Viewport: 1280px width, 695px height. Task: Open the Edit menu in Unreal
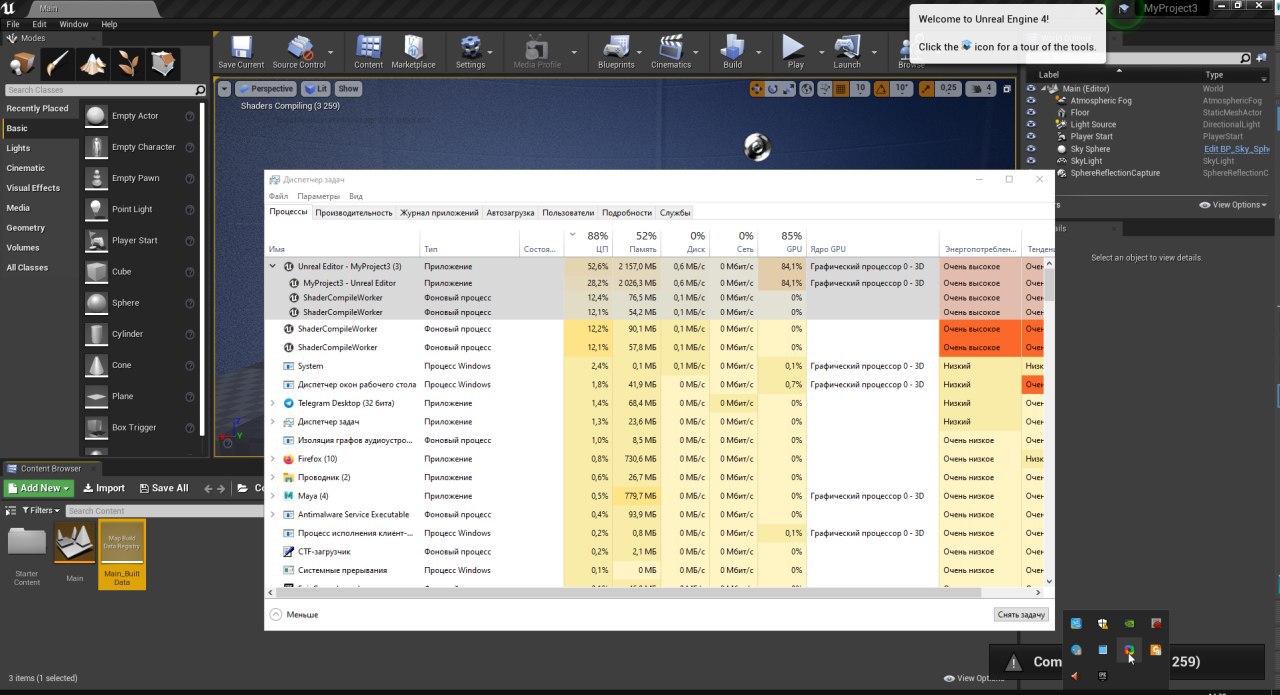click(39, 24)
